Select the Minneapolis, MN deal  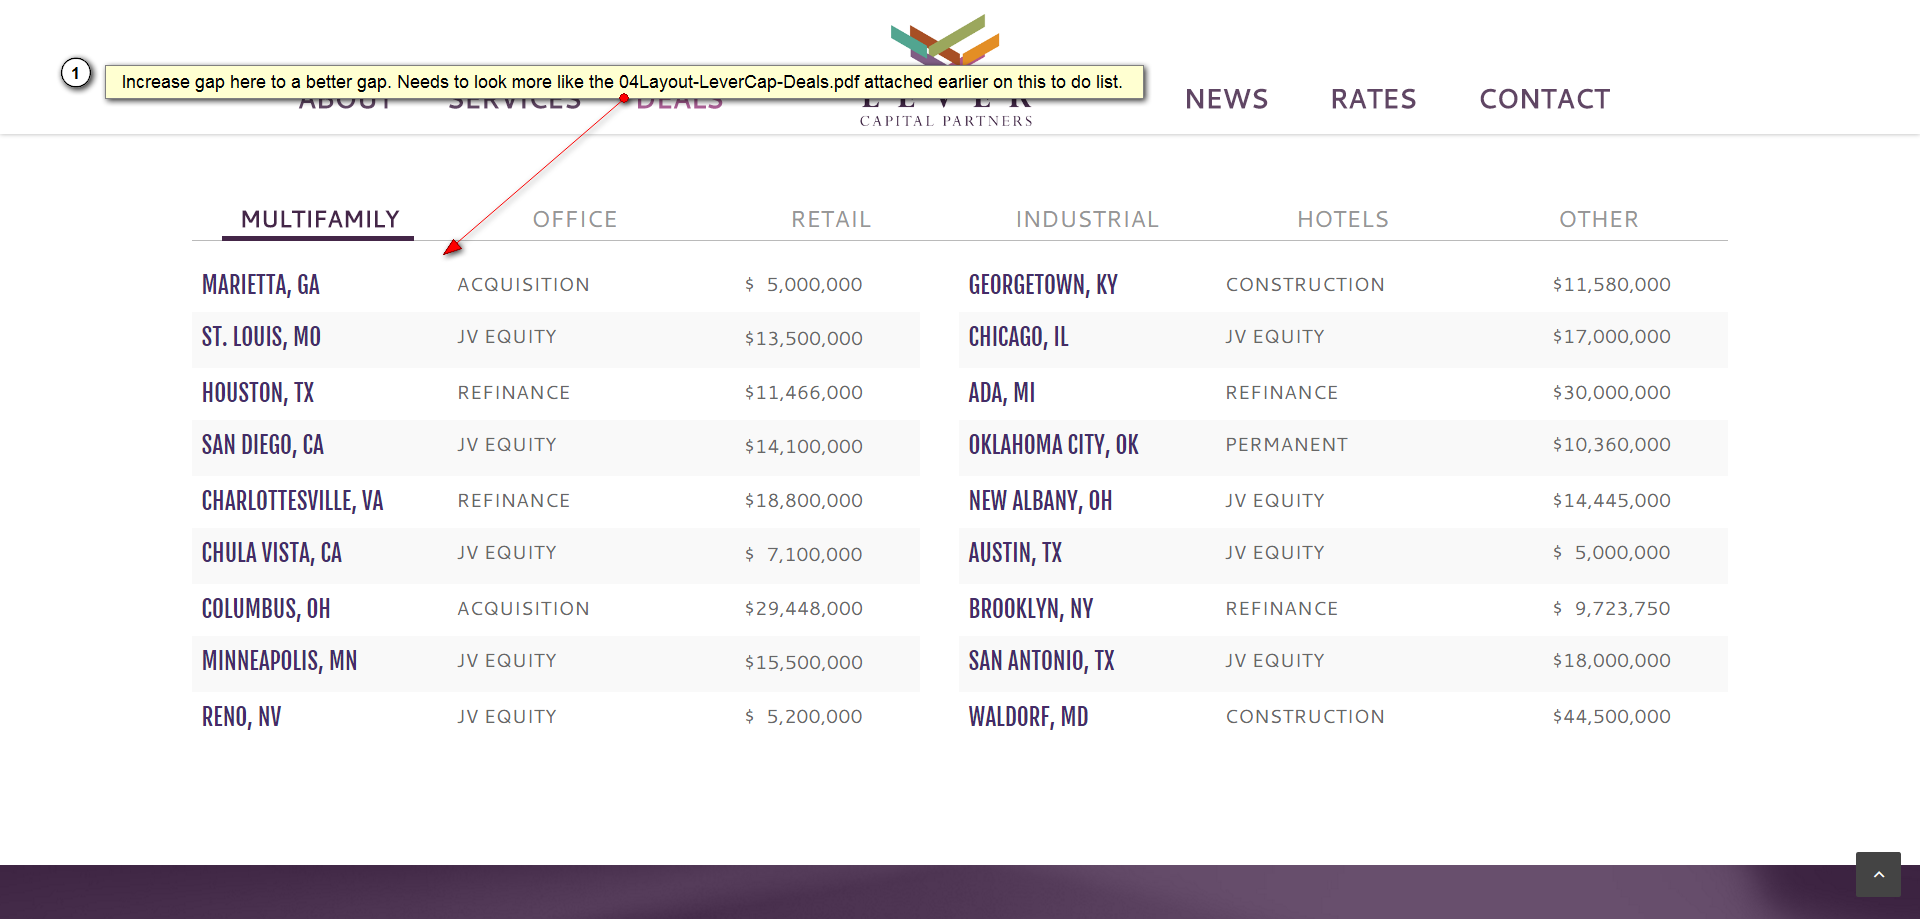280,661
